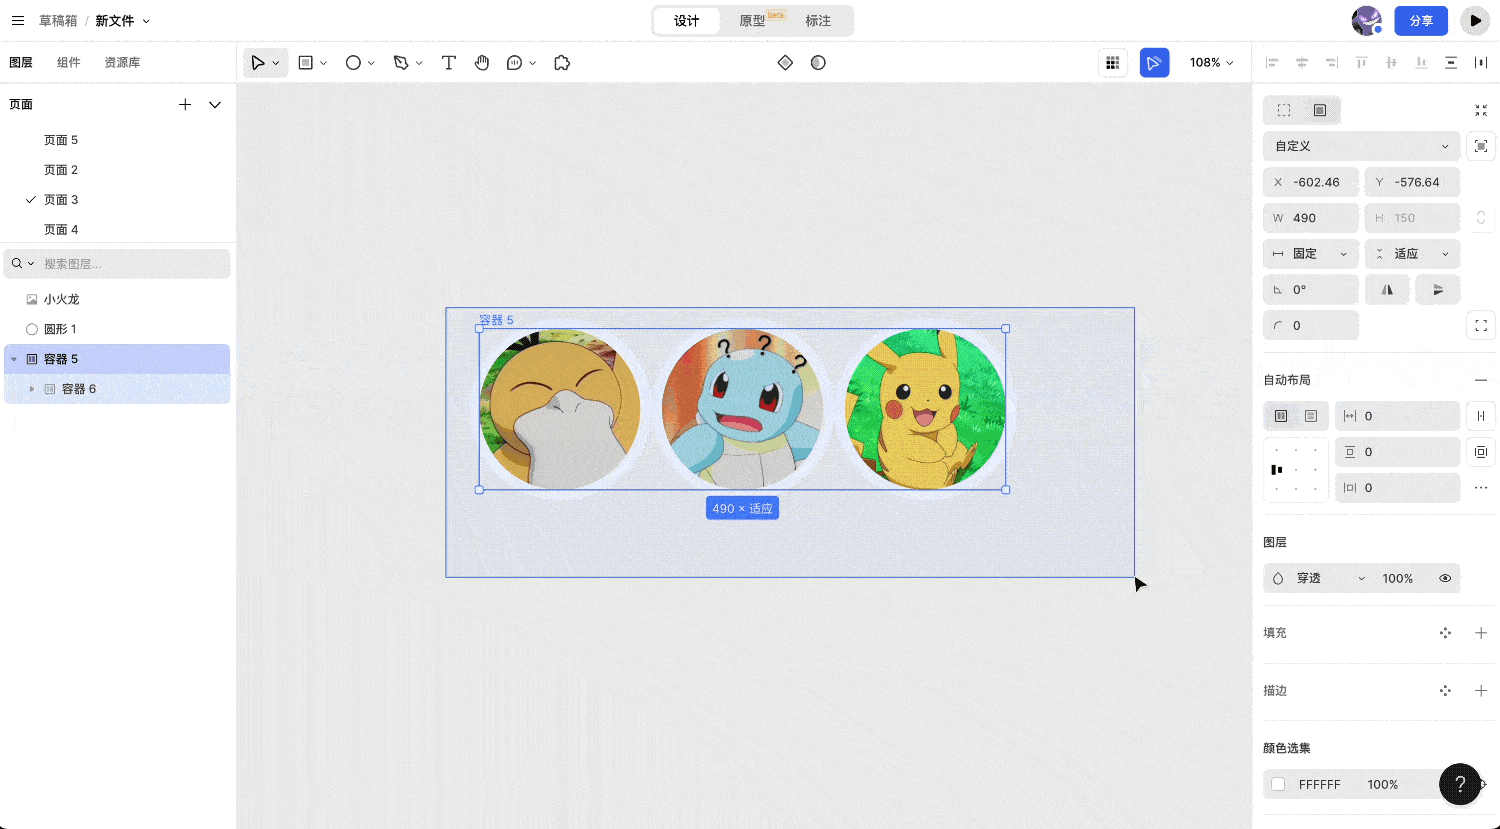Open the 图层 panel tab
This screenshot has height=829, width=1500.
coord(21,63)
